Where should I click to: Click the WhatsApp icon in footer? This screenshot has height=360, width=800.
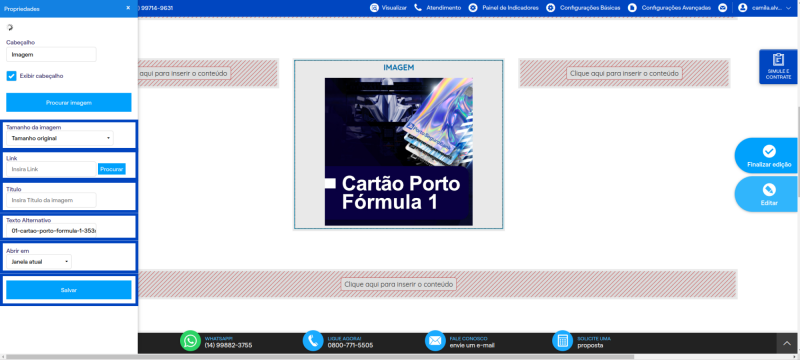(190, 341)
